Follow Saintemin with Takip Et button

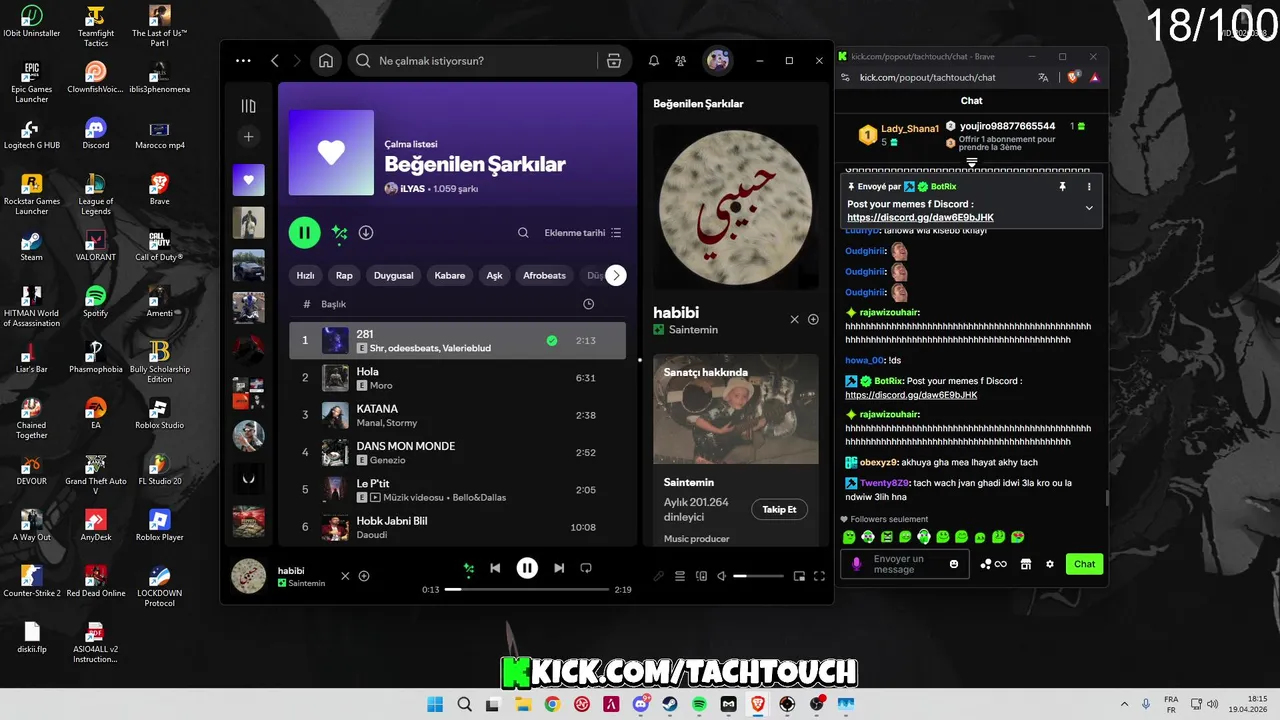[x=779, y=509]
